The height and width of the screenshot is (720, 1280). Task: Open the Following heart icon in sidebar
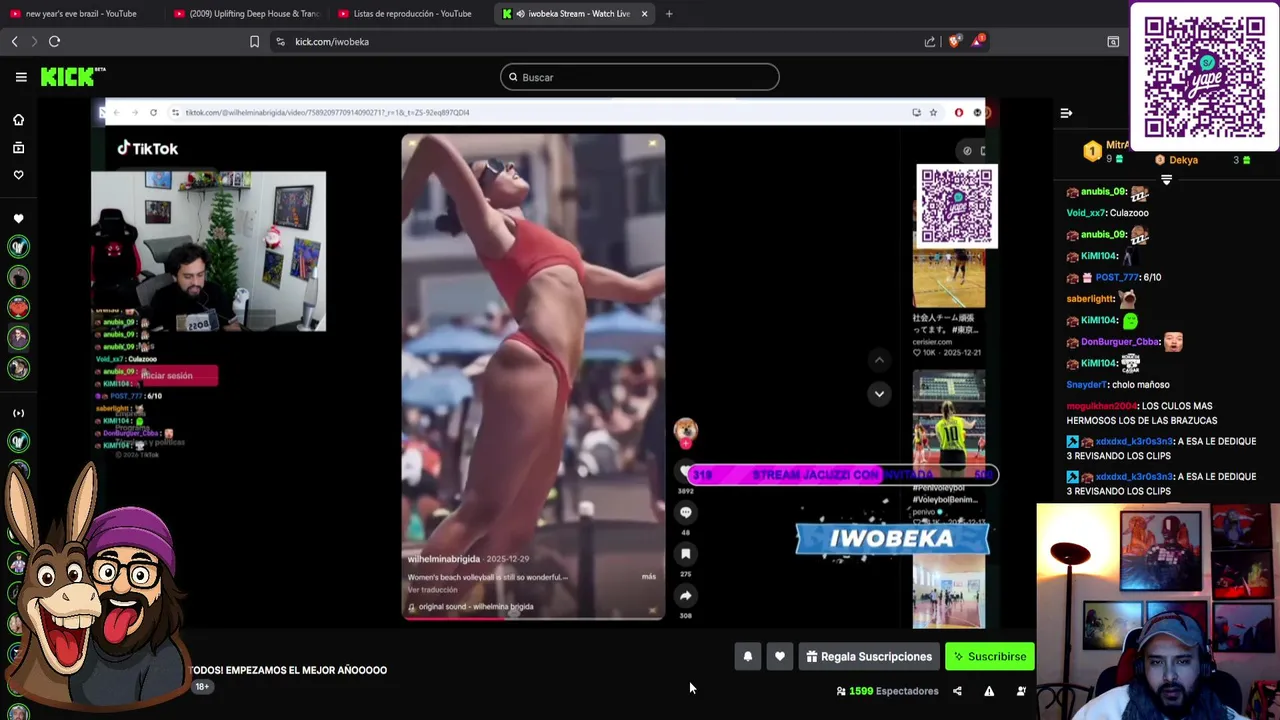pos(18,175)
